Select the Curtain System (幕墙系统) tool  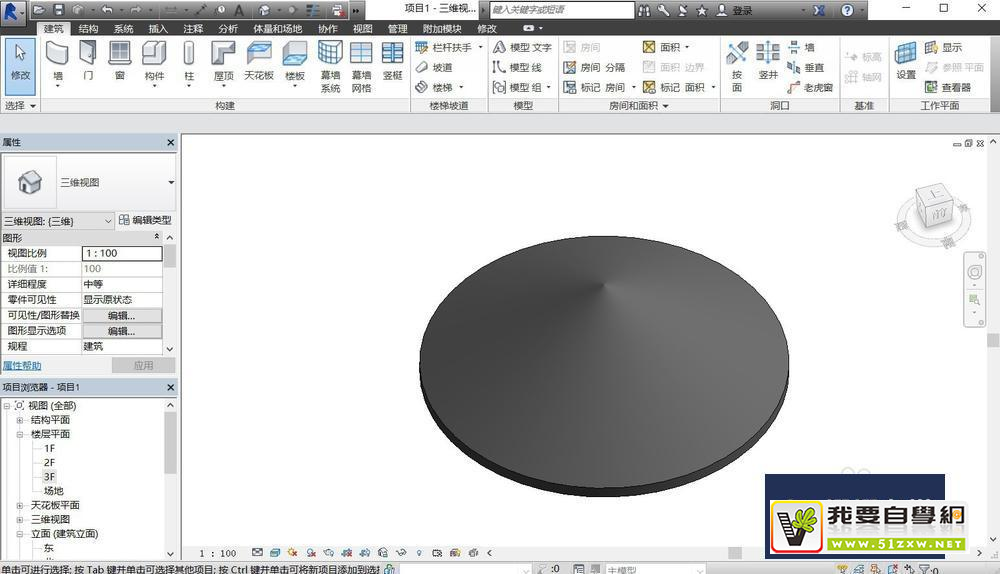point(330,66)
